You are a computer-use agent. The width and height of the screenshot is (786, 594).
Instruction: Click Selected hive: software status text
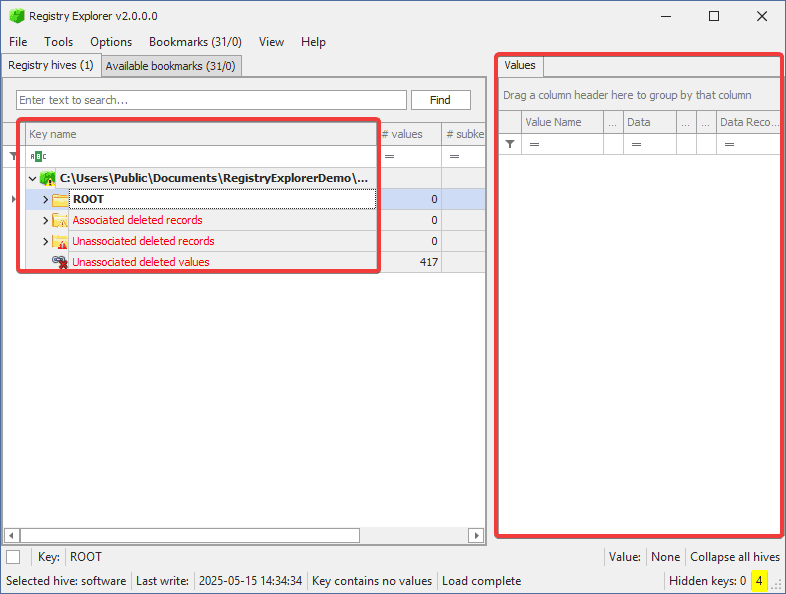click(x=66, y=581)
